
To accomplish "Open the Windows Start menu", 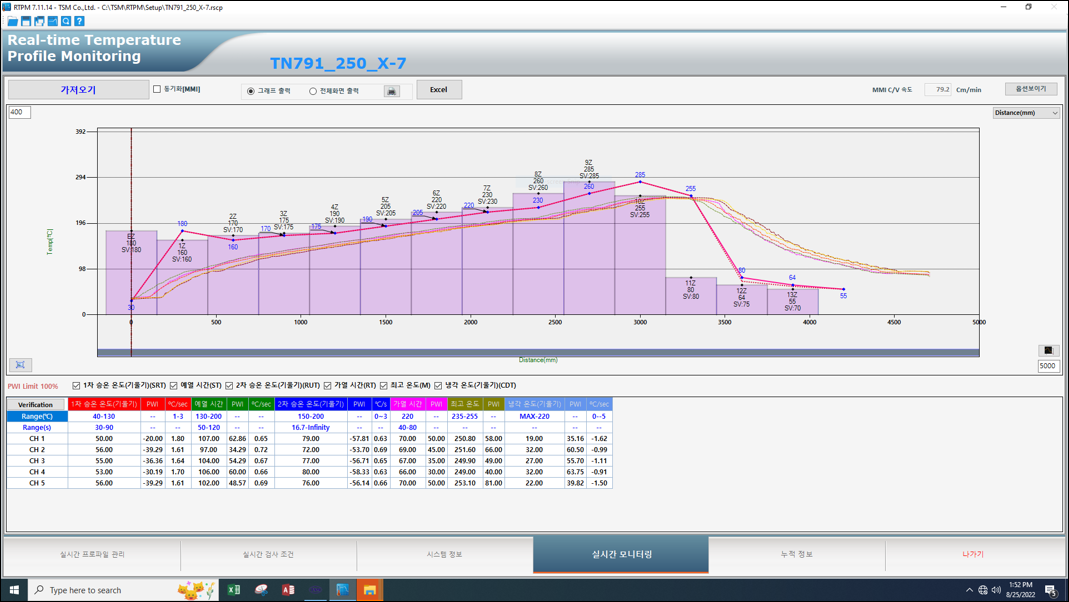I will click(14, 590).
